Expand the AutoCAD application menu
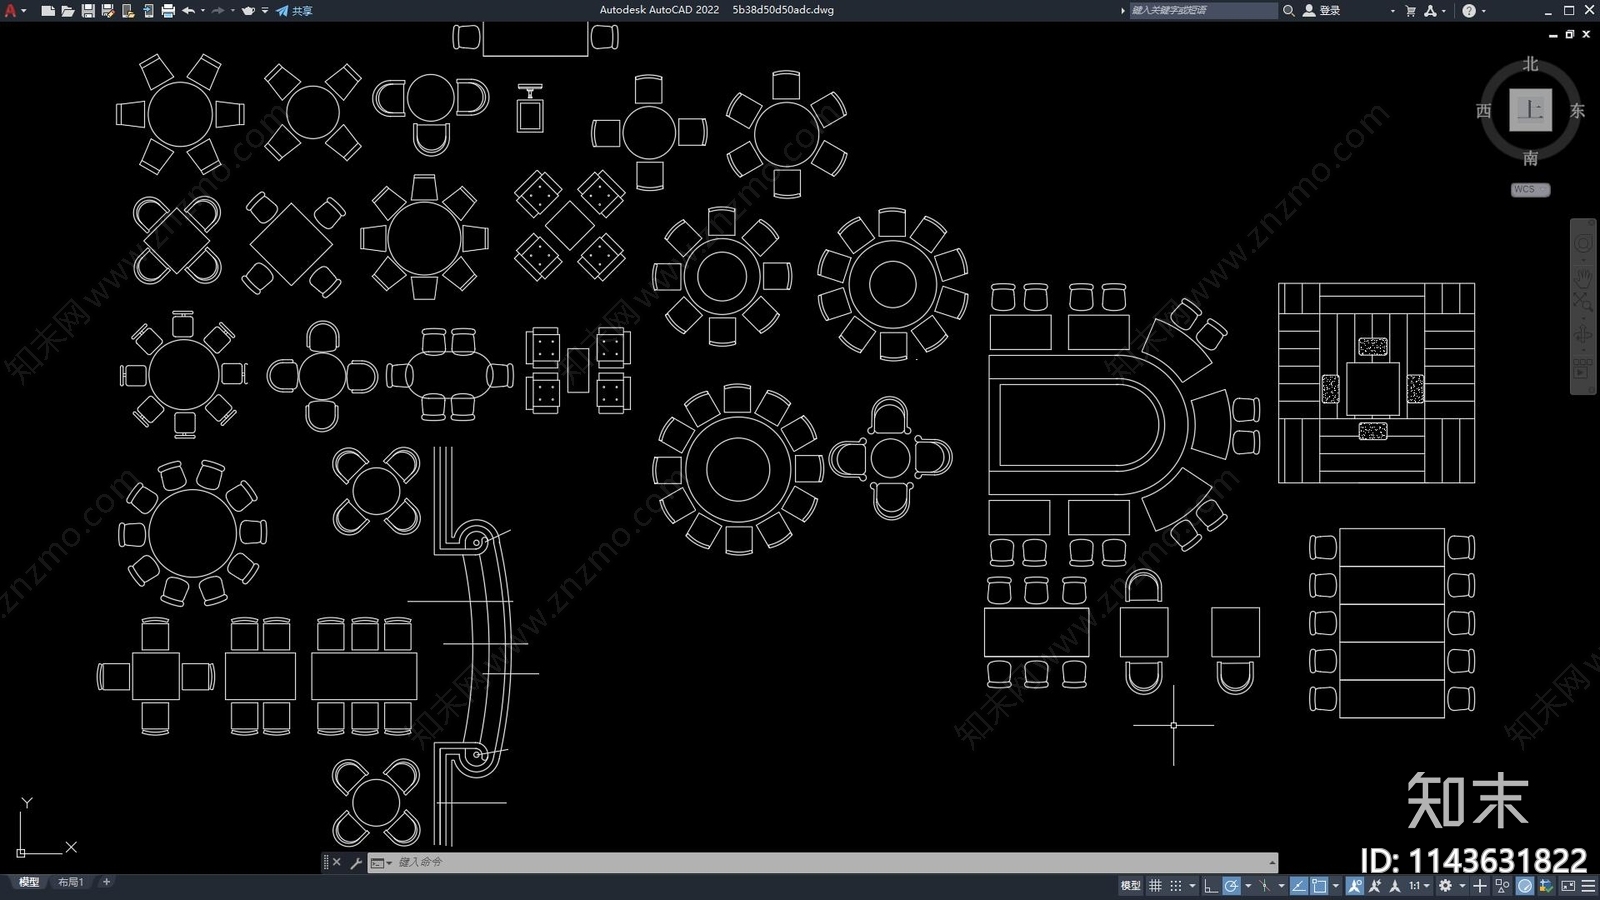The image size is (1600, 900). click(x=11, y=11)
